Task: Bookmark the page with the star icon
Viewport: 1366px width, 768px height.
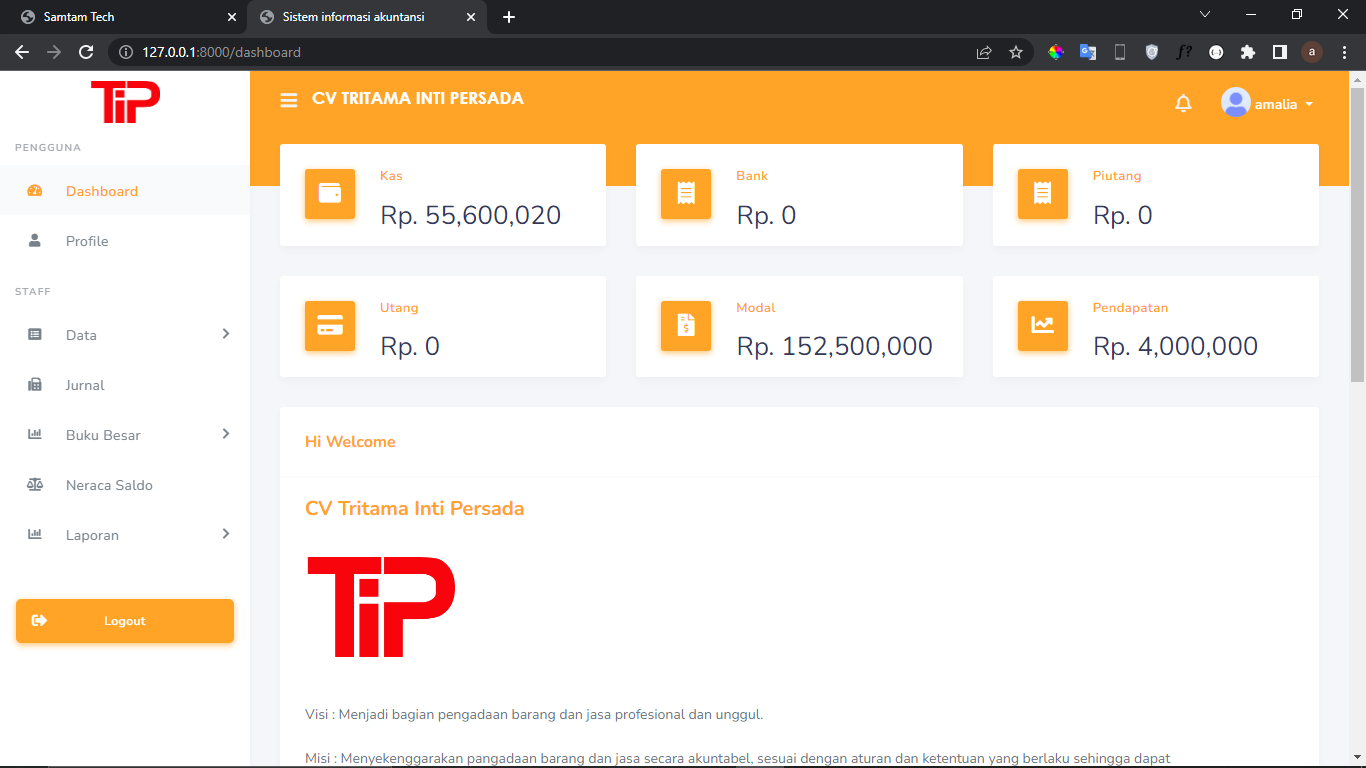Action: [1016, 52]
